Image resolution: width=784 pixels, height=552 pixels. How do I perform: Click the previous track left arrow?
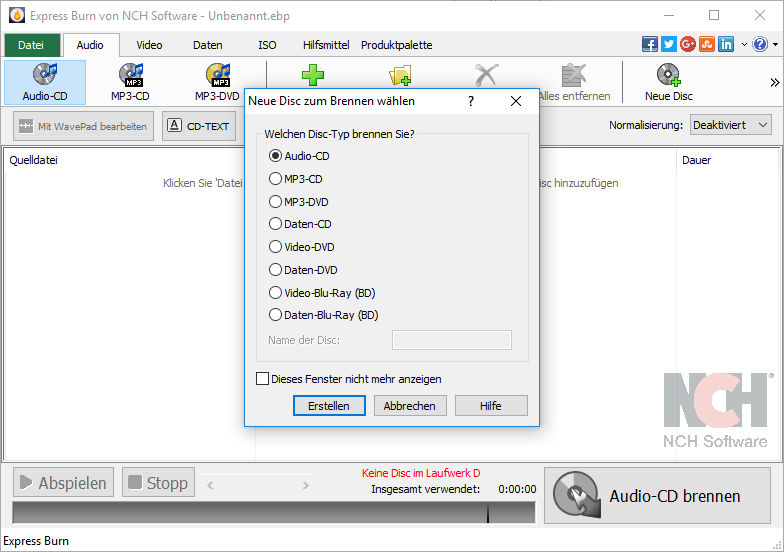210,485
